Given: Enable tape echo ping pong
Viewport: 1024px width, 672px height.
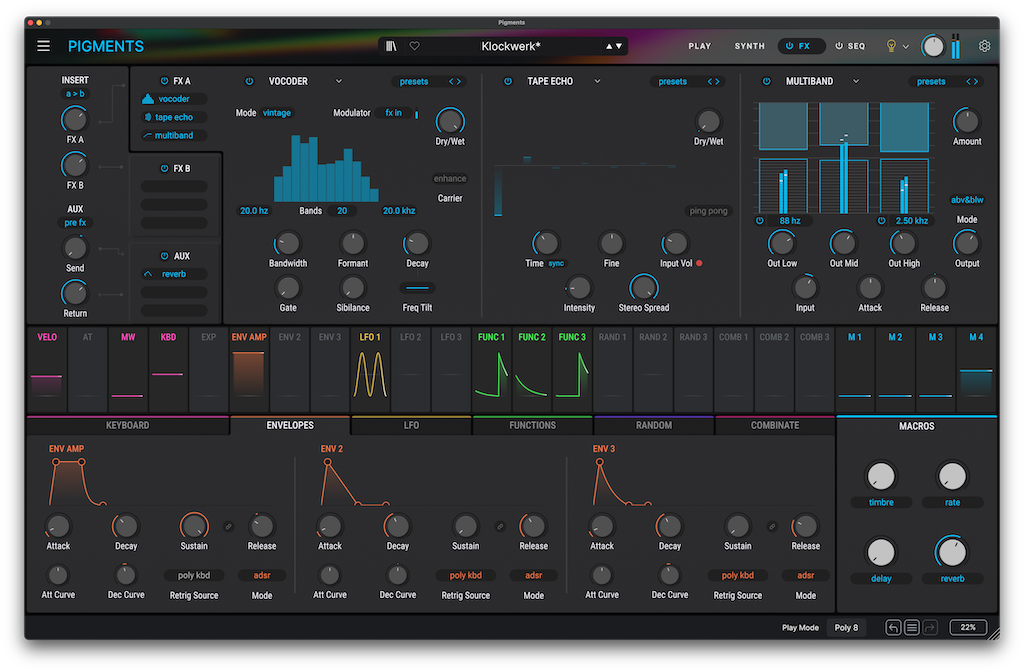Looking at the screenshot, I should coord(708,211).
